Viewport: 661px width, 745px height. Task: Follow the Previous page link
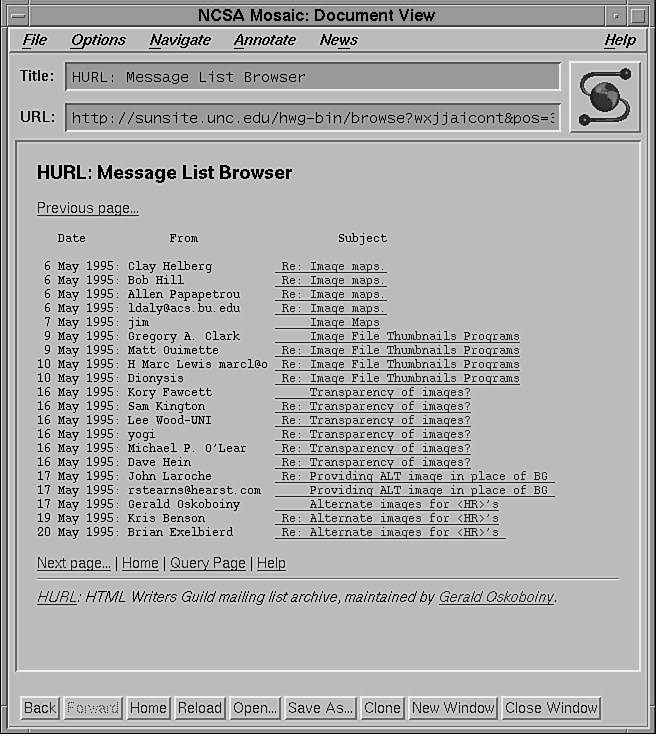tap(88, 208)
